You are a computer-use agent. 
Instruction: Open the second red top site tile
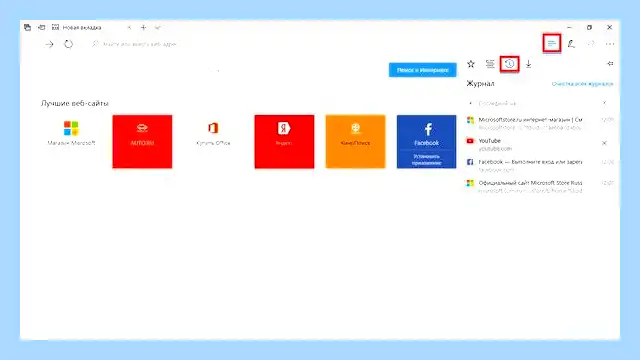(x=142, y=141)
